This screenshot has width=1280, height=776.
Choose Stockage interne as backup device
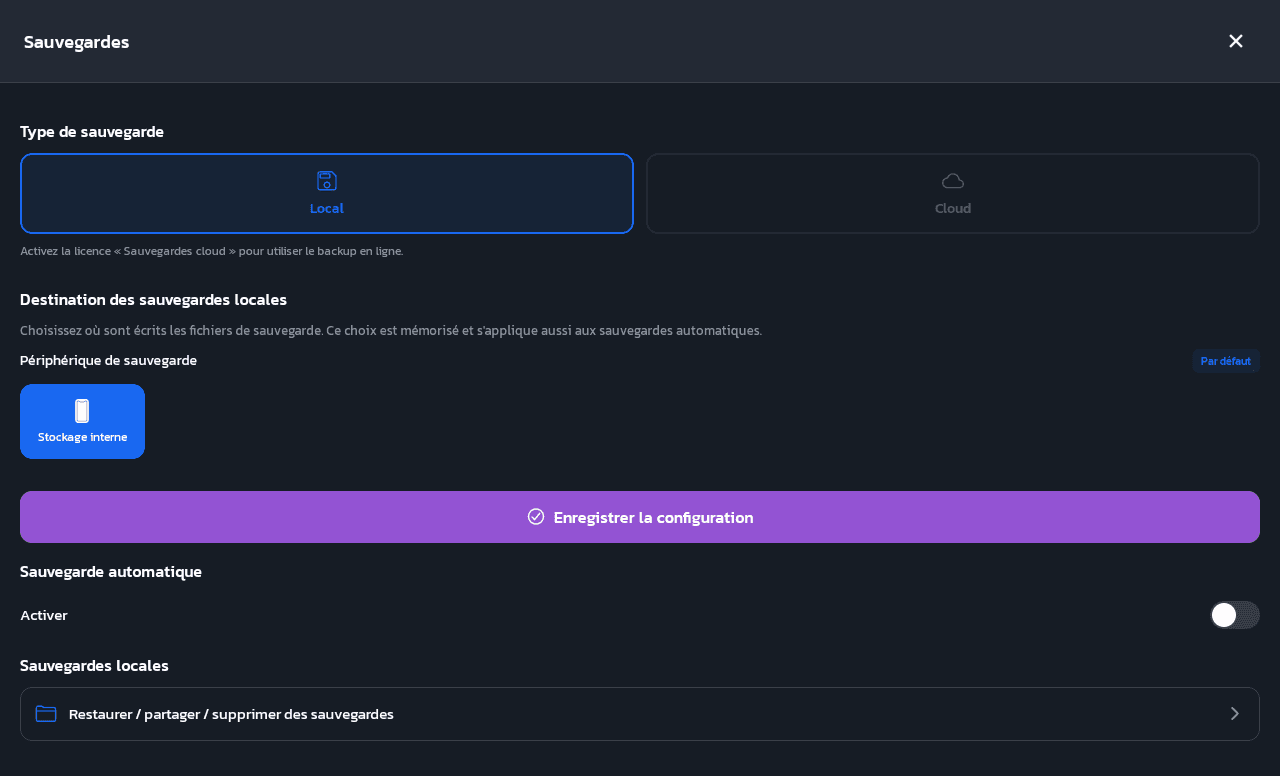pyautogui.click(x=82, y=421)
